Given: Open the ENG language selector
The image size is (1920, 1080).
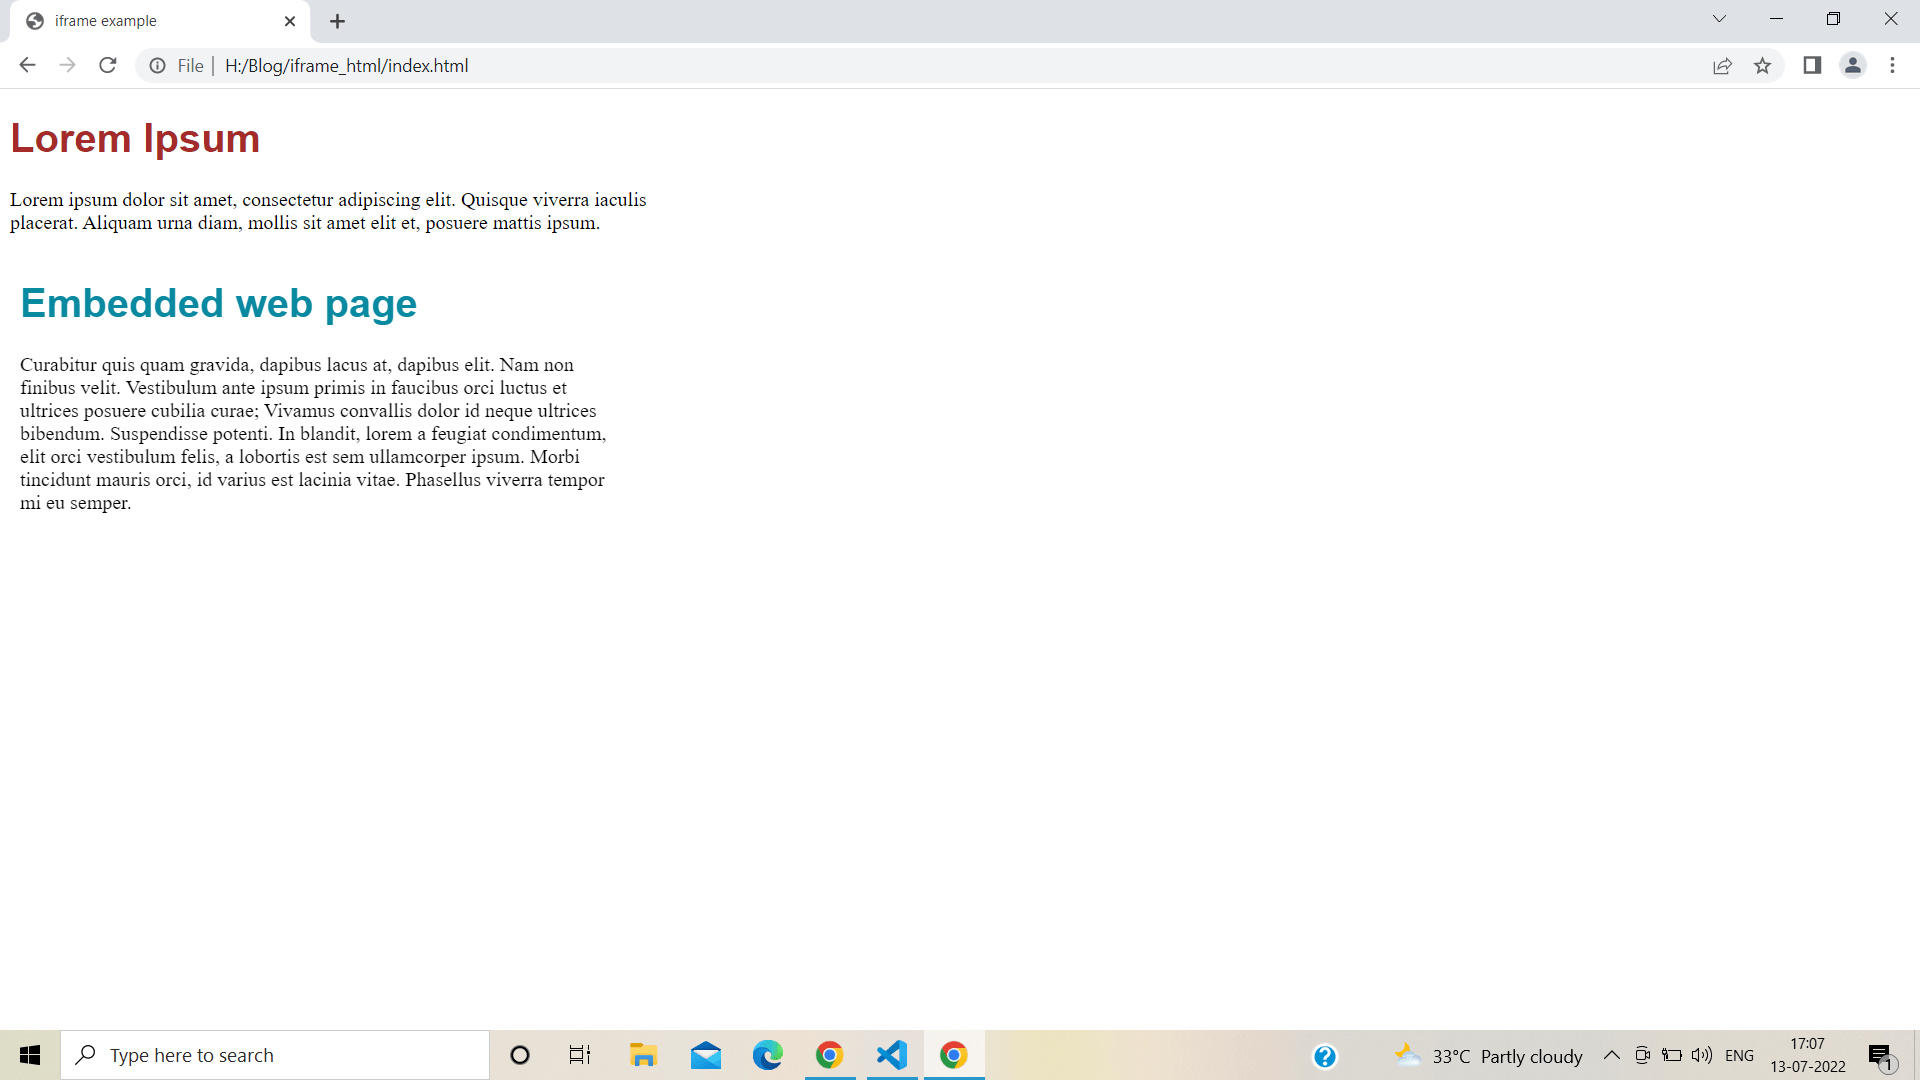Looking at the screenshot, I should pos(1741,1054).
